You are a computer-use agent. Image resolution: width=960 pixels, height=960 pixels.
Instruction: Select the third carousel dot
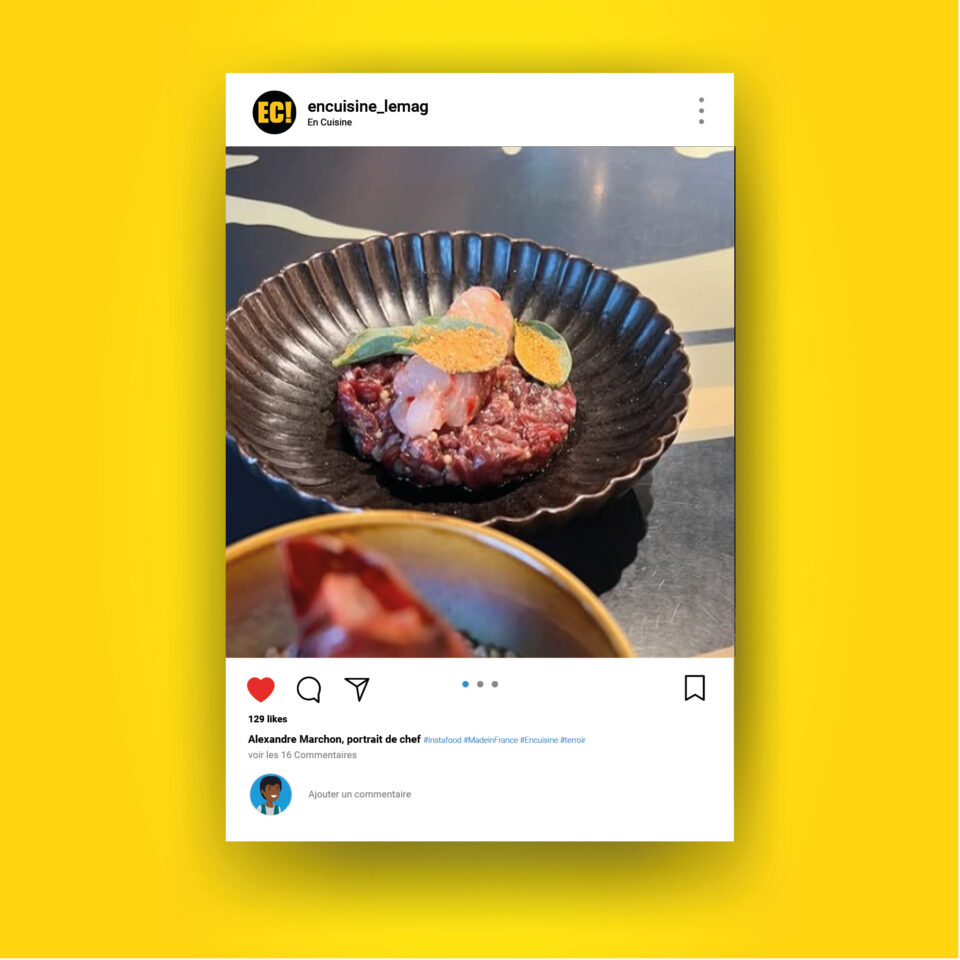pos(495,684)
